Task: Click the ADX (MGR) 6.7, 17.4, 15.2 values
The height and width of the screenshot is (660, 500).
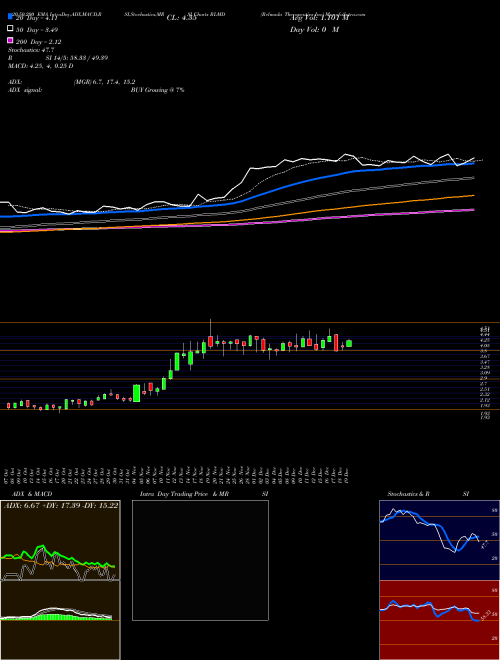Action: tap(104, 82)
